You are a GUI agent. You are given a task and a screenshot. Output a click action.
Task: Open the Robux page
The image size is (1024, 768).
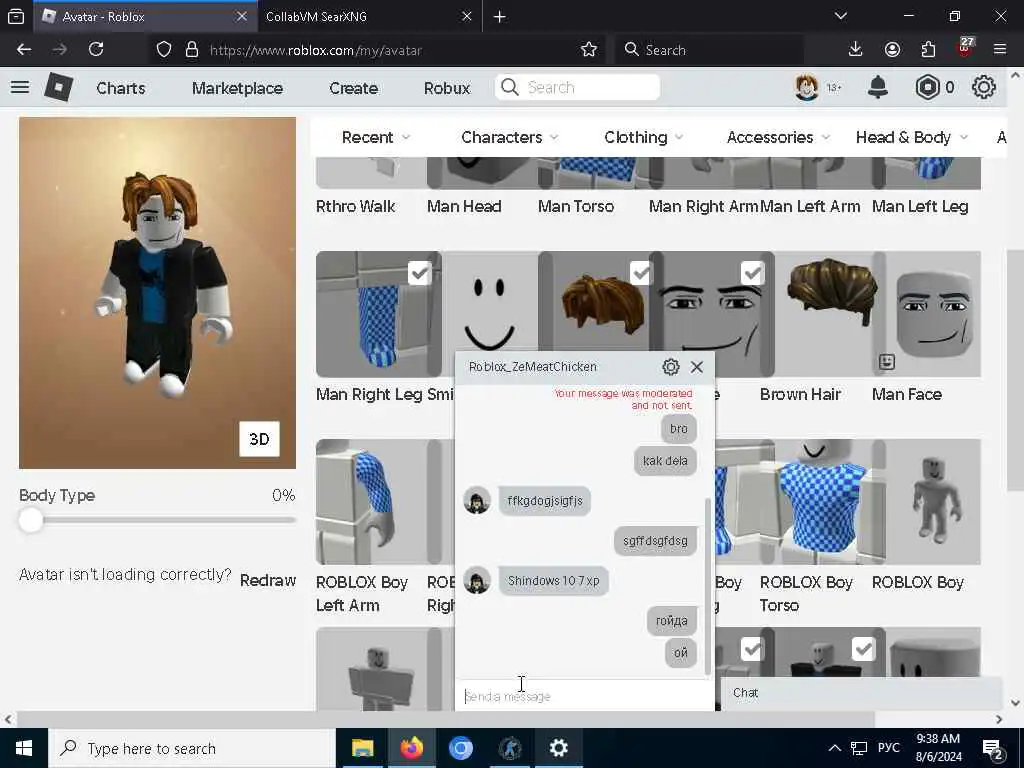pos(447,88)
